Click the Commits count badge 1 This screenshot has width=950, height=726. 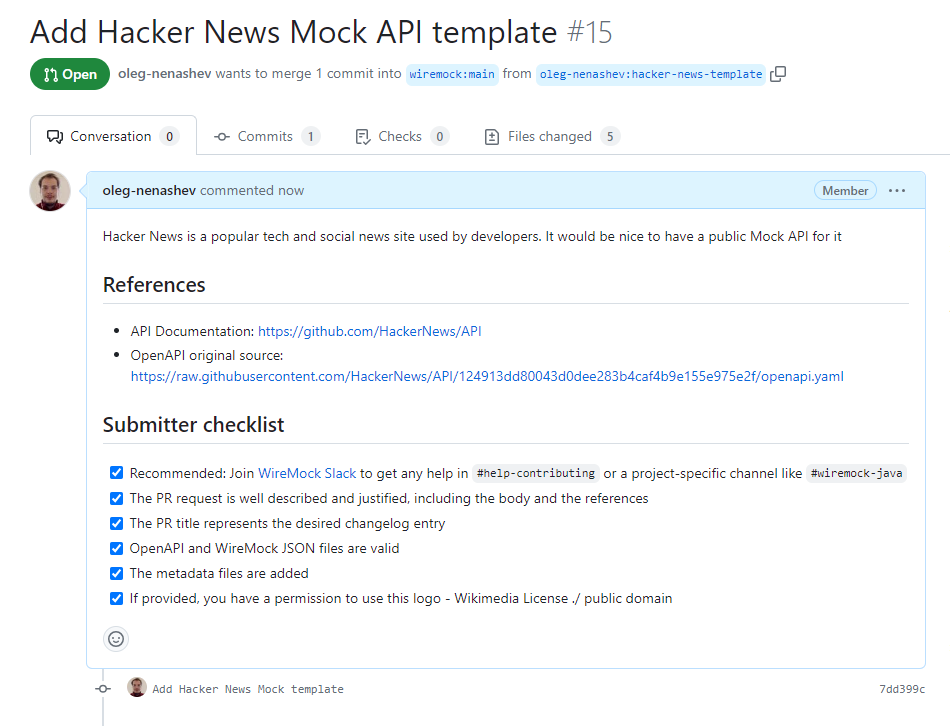pyautogui.click(x=311, y=136)
